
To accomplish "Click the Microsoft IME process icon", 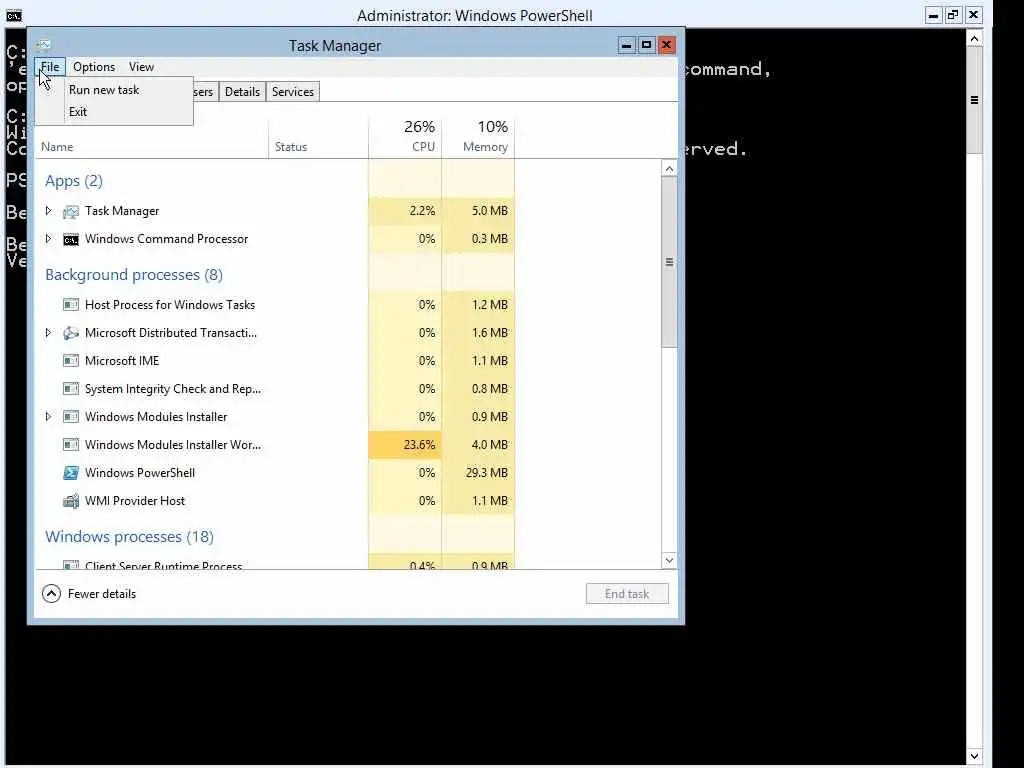I will (x=71, y=361).
